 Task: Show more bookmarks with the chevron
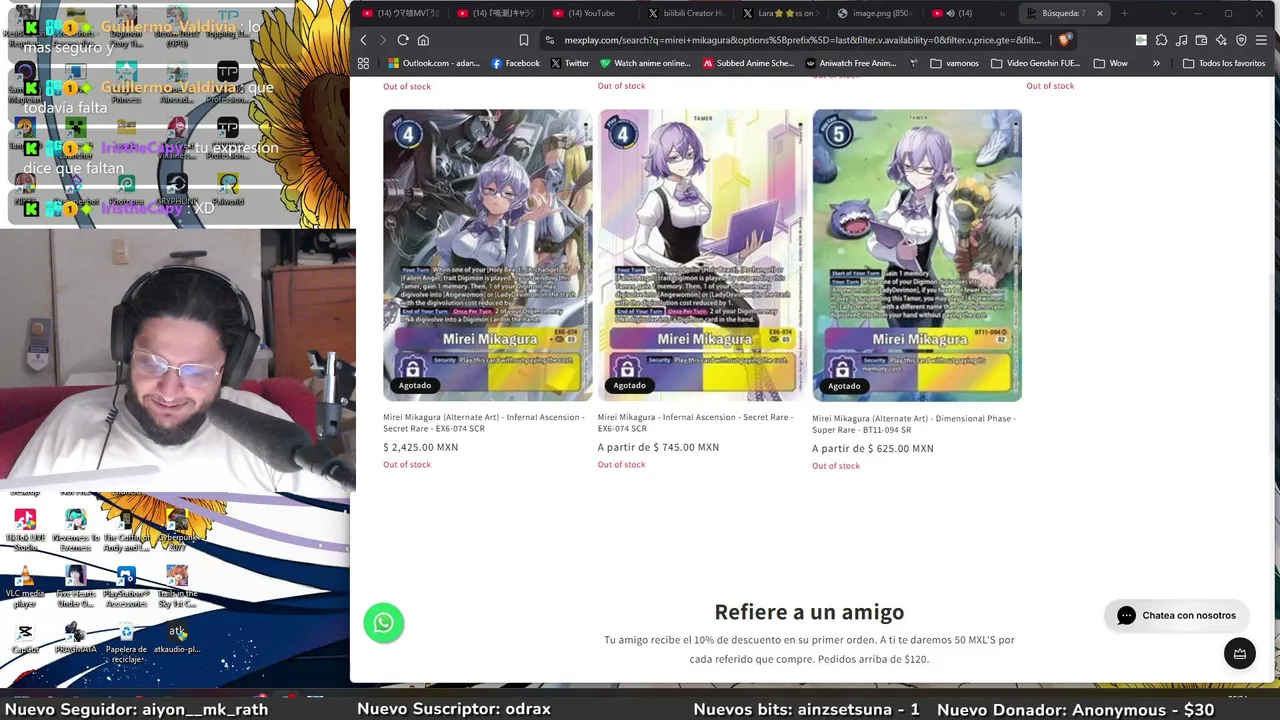1156,63
